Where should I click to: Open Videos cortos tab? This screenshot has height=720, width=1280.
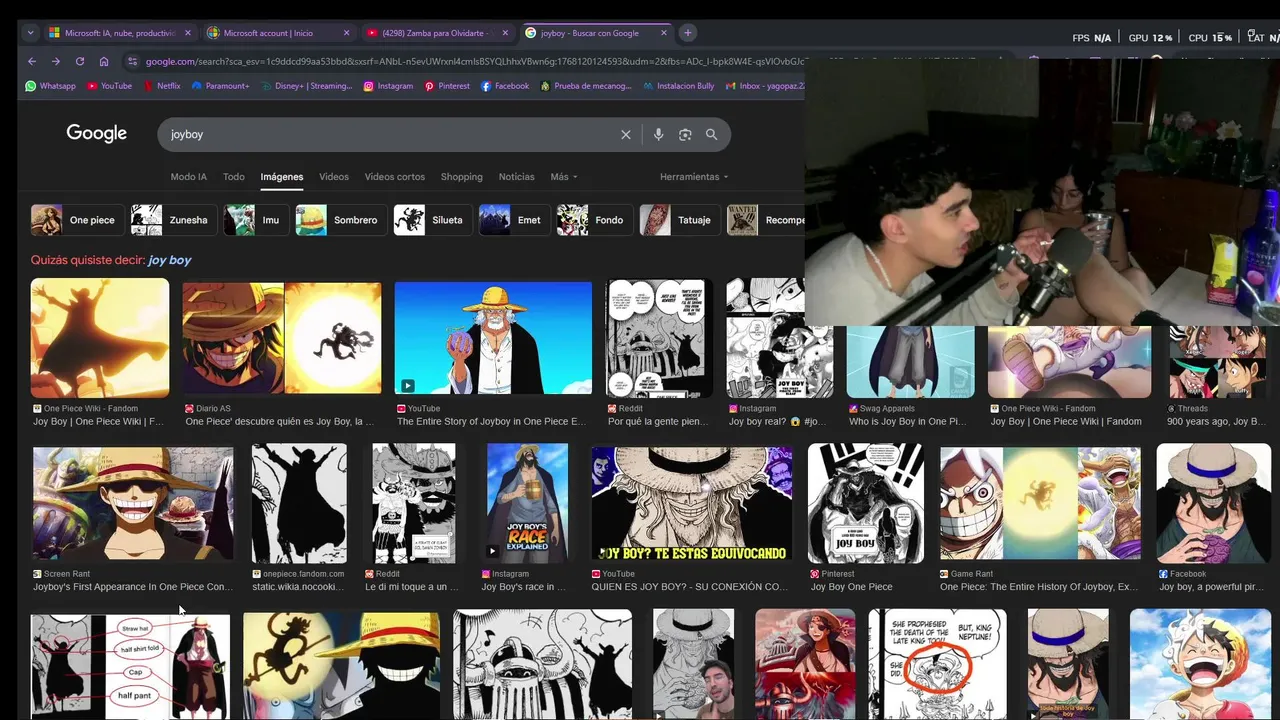click(x=395, y=177)
